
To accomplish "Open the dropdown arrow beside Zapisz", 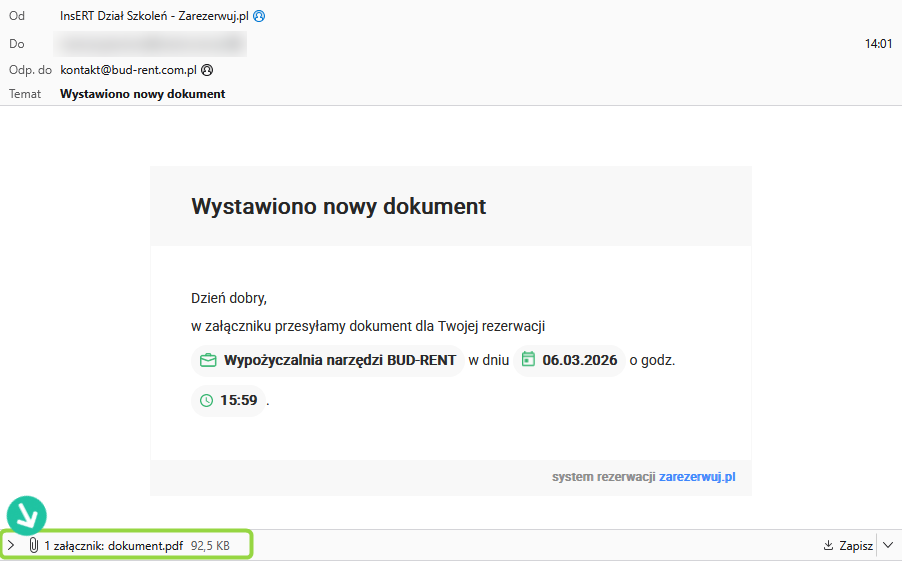I will 888,546.
